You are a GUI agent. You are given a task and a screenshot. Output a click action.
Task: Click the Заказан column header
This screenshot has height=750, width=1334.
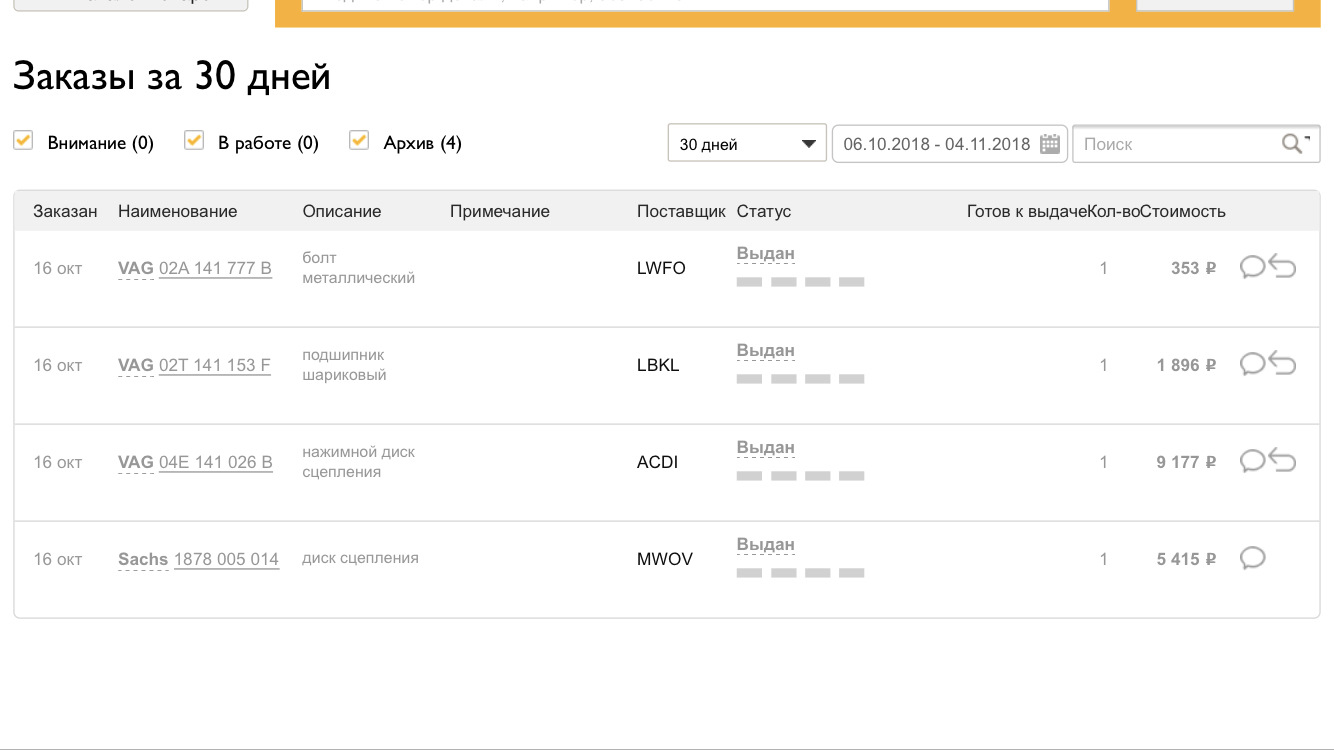[65, 211]
